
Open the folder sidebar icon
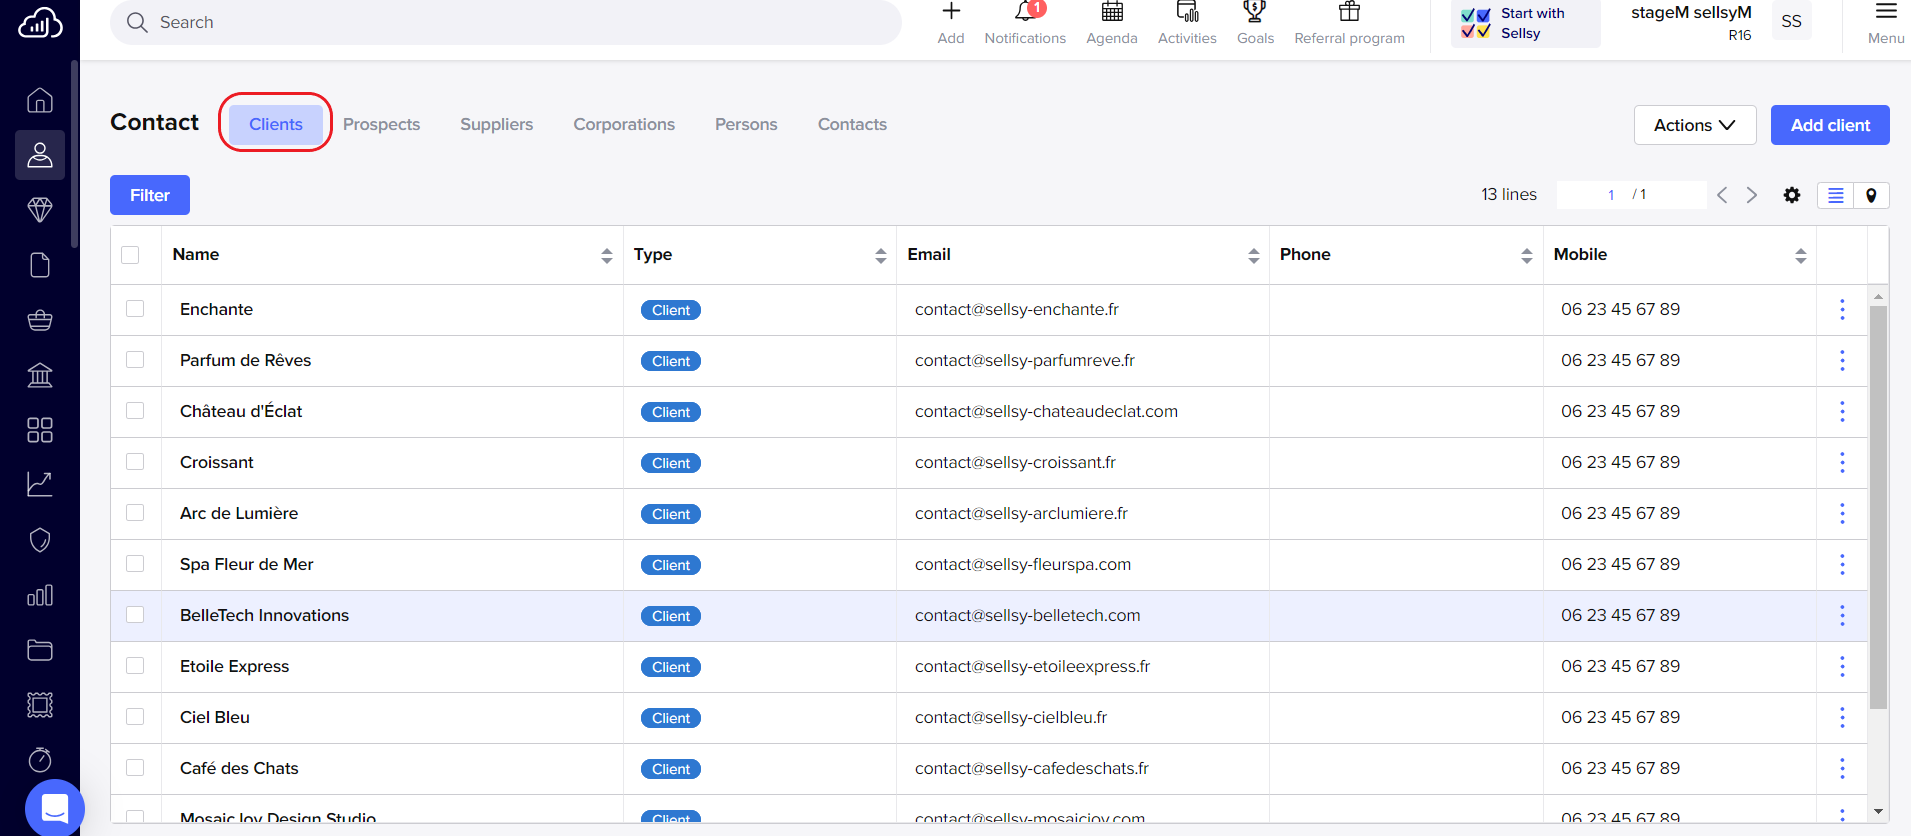(x=40, y=650)
